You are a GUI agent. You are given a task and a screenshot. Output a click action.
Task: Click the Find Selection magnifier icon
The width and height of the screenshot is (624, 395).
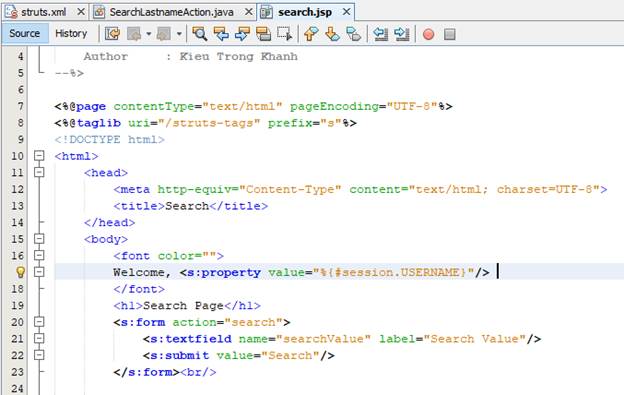199,34
